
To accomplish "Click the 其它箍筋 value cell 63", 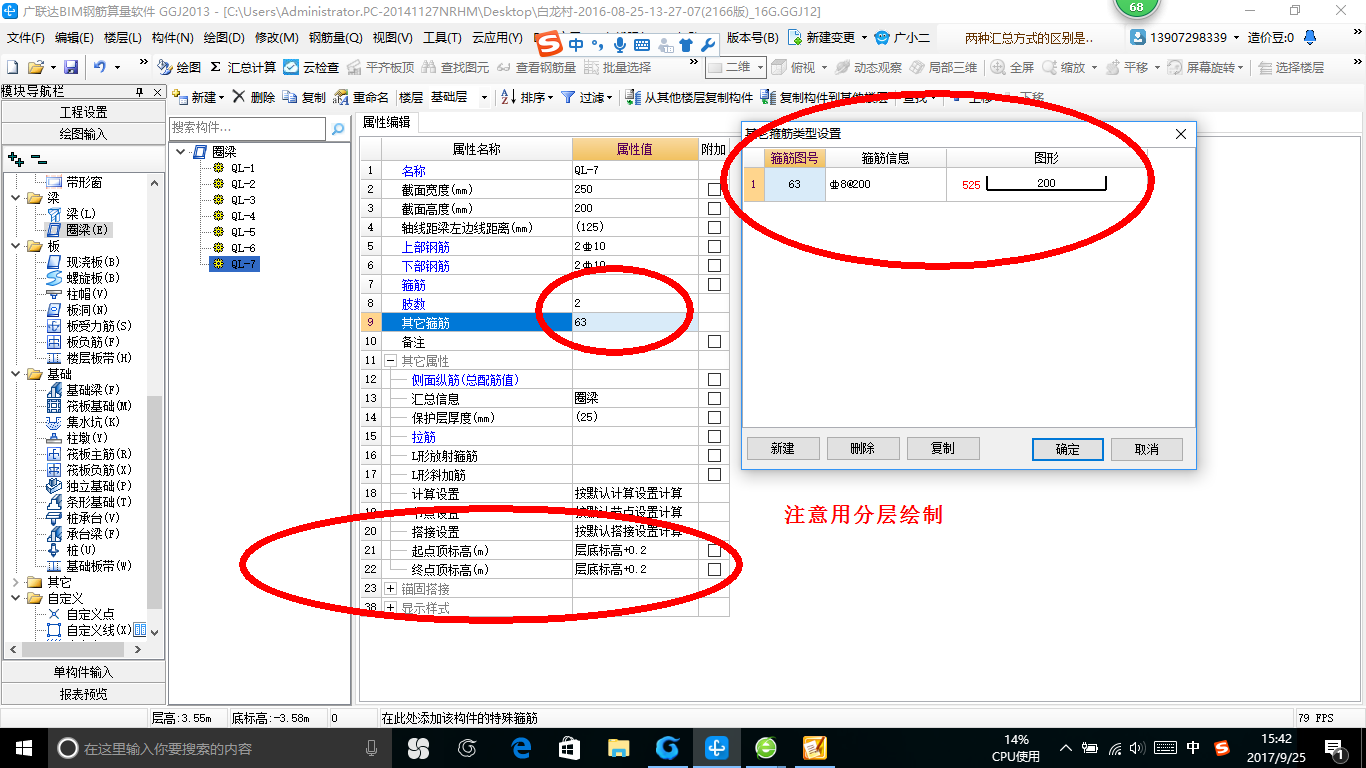I will click(635, 322).
